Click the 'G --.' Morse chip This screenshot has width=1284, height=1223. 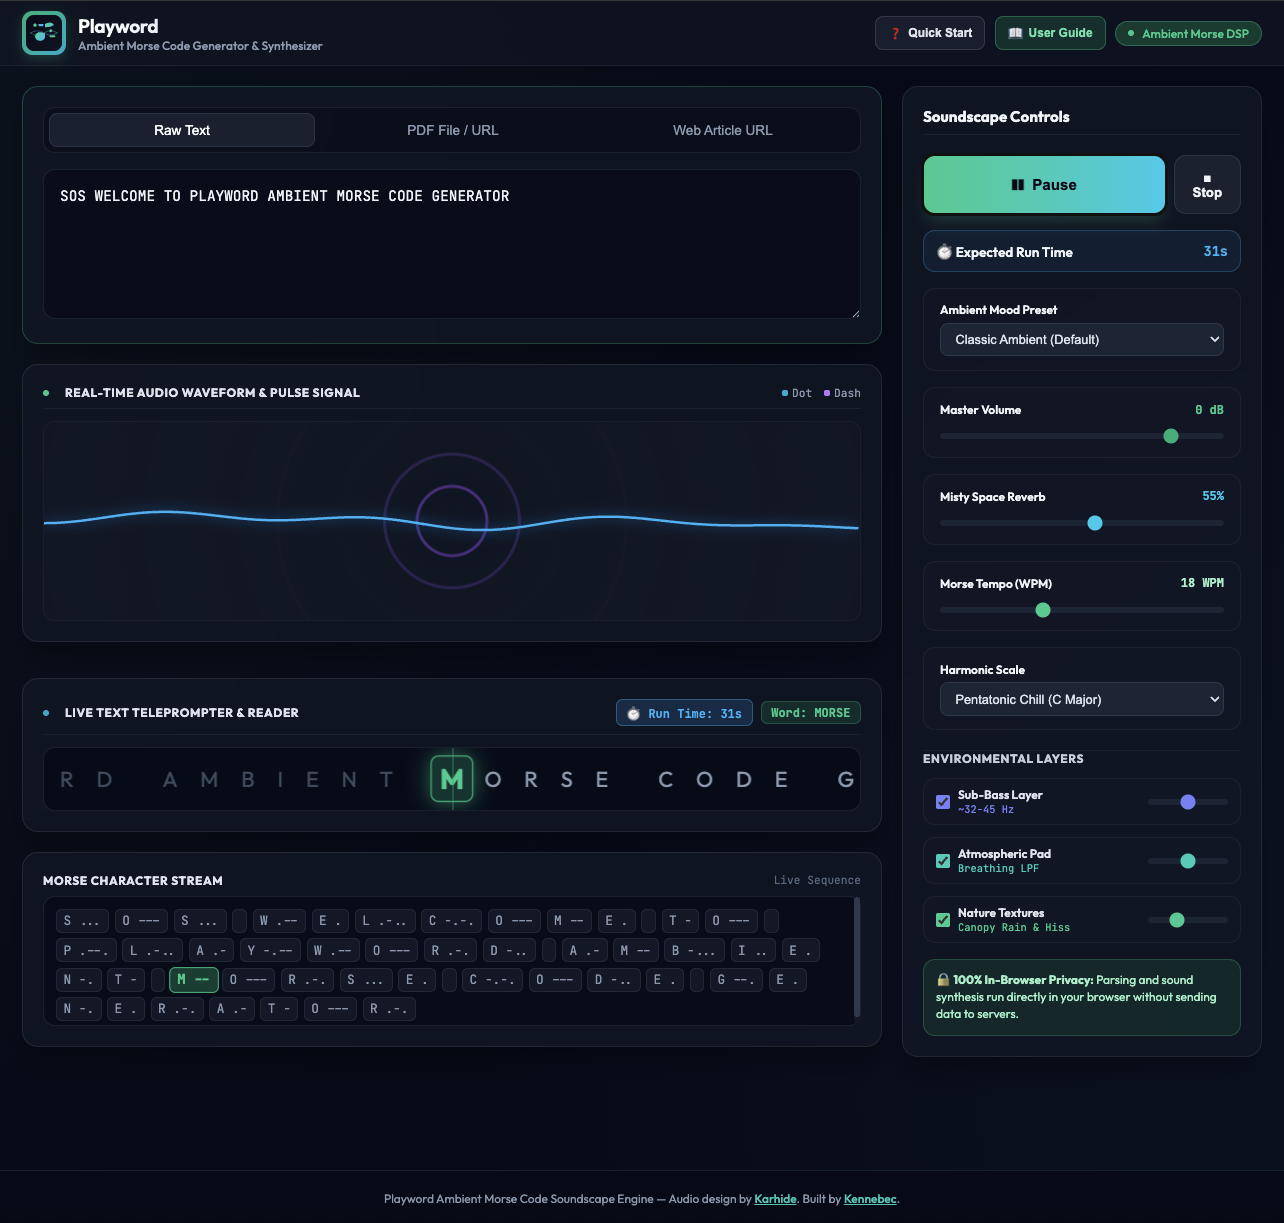point(736,980)
